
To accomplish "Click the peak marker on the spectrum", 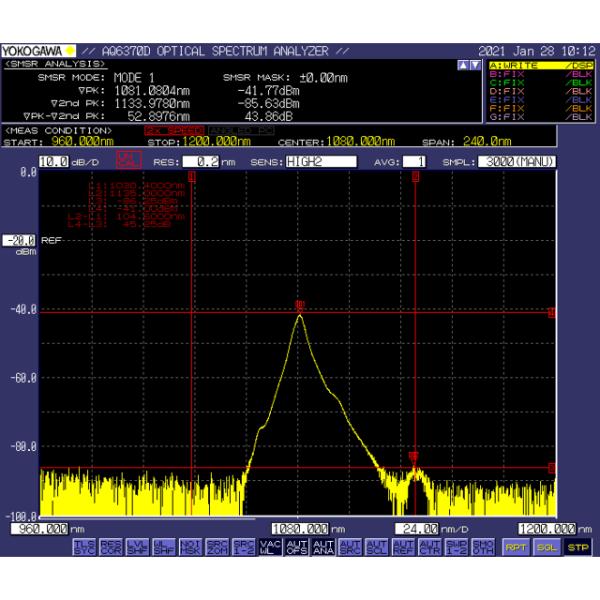I will coord(299,307).
